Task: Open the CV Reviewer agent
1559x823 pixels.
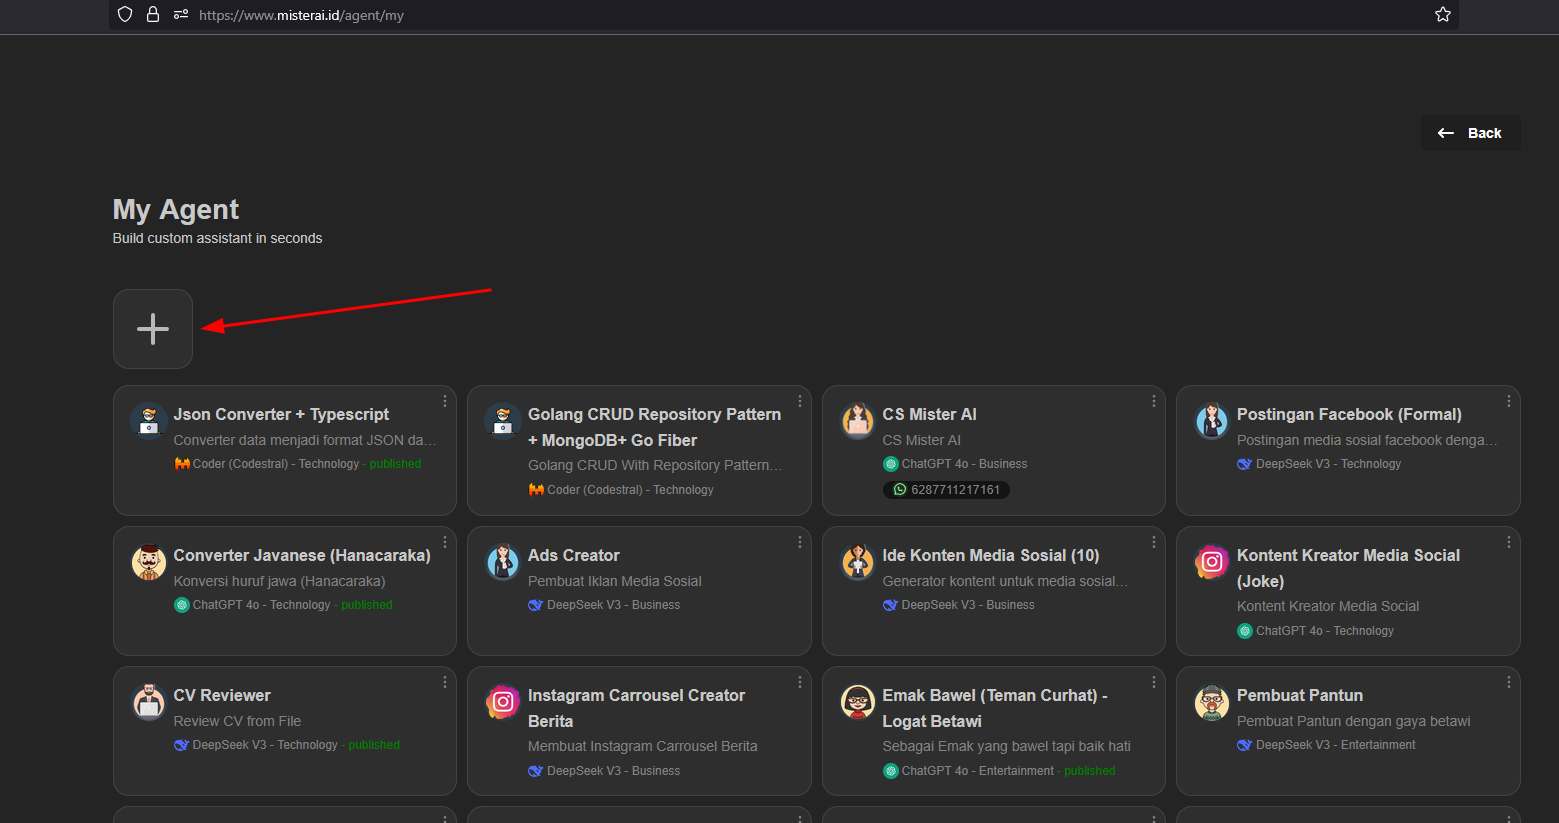Action: pyautogui.click(x=222, y=696)
